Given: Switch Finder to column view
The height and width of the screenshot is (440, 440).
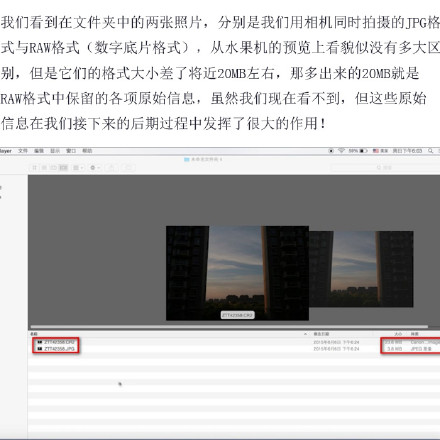Looking at the screenshot, I should point(53,168).
